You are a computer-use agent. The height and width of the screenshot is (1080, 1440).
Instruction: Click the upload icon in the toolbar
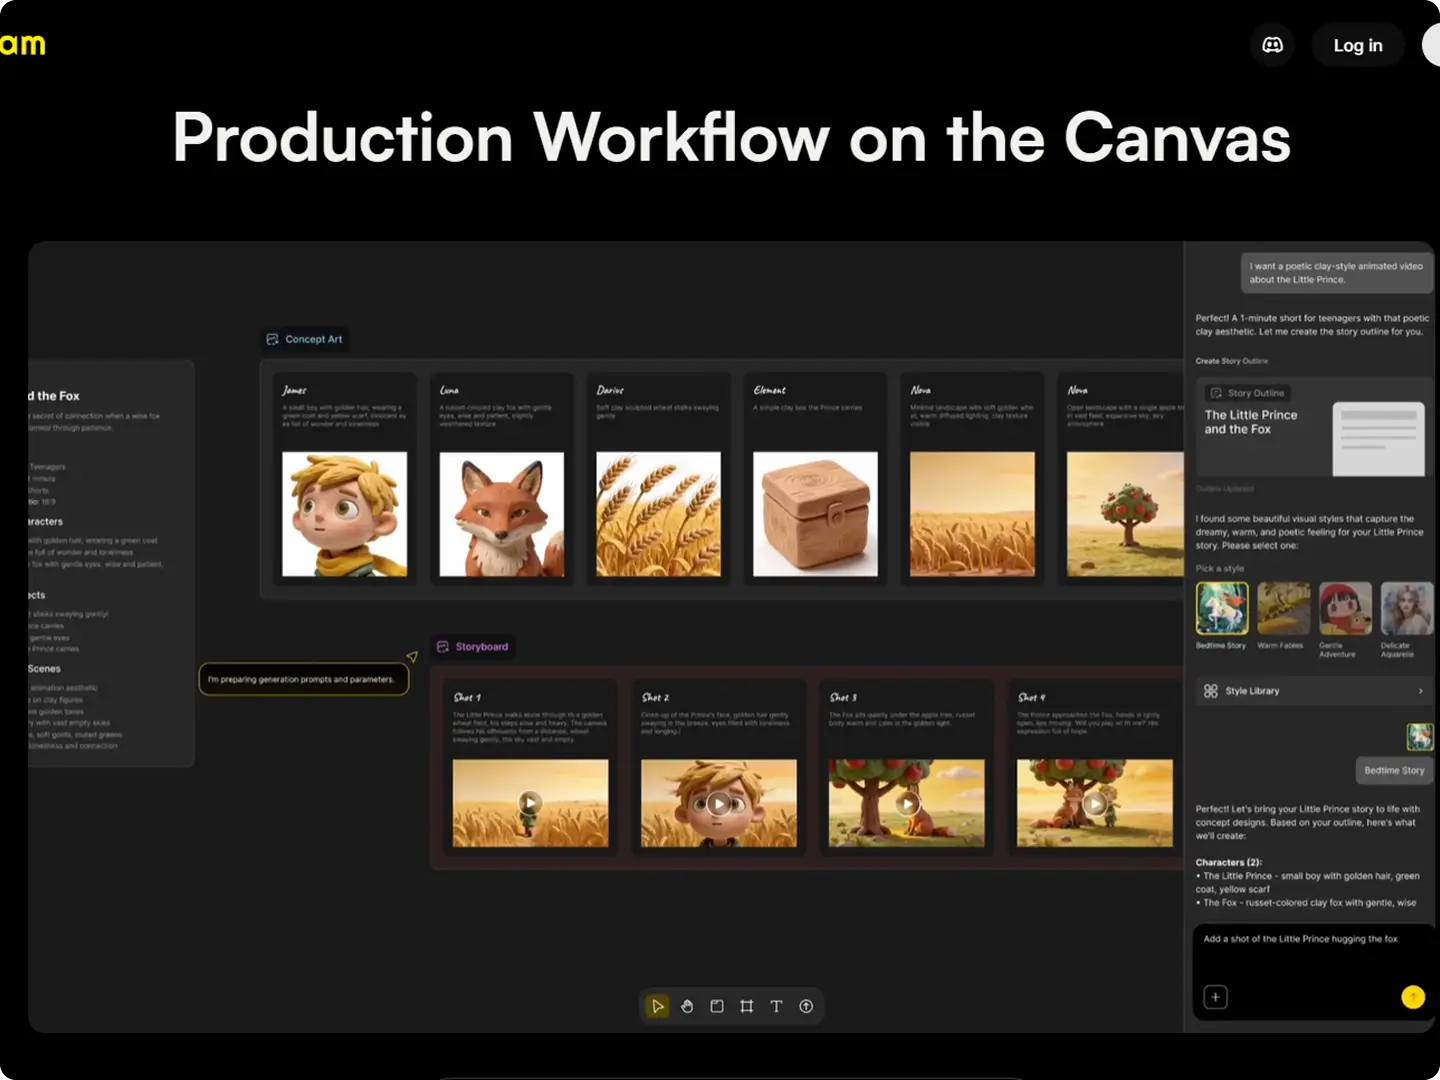tap(805, 1006)
